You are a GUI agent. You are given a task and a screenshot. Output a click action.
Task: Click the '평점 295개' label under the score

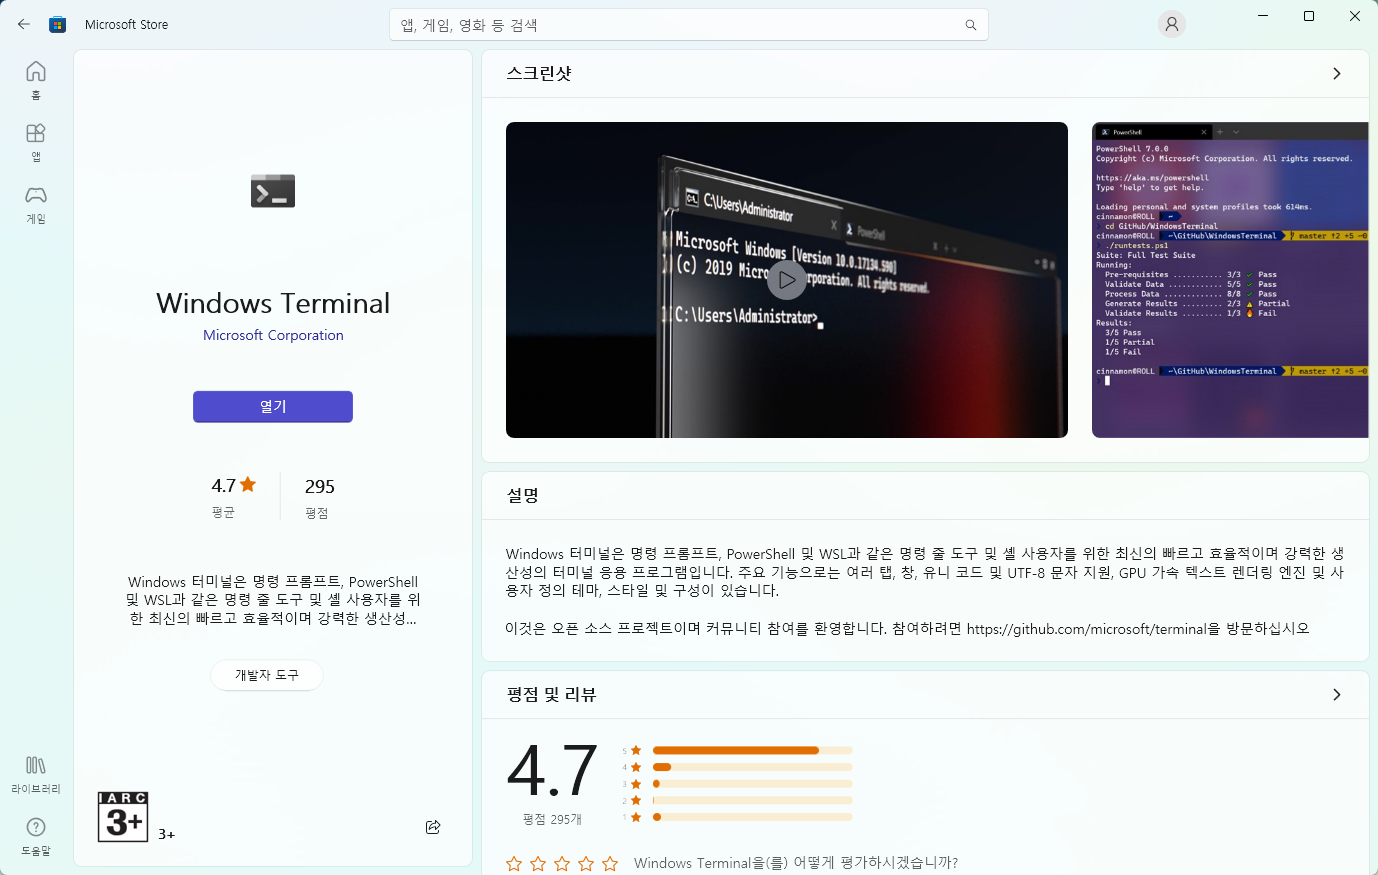552,819
